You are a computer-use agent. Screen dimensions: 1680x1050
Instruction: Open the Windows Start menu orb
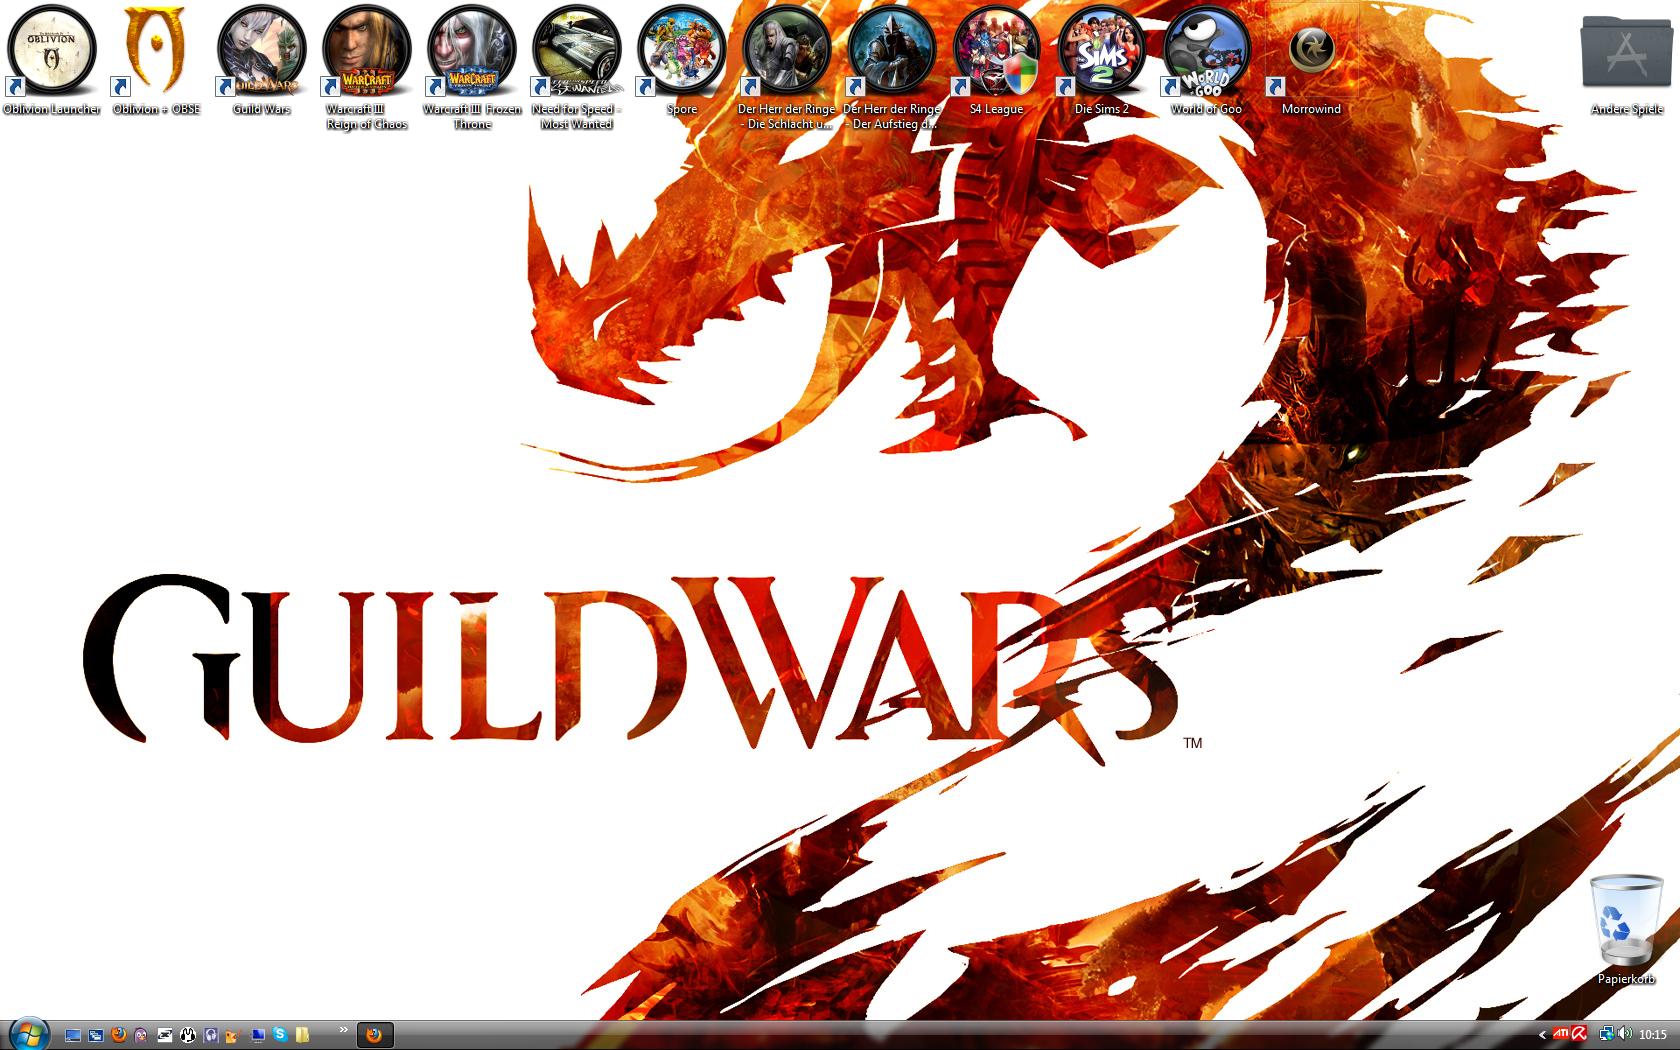pyautogui.click(x=28, y=1034)
